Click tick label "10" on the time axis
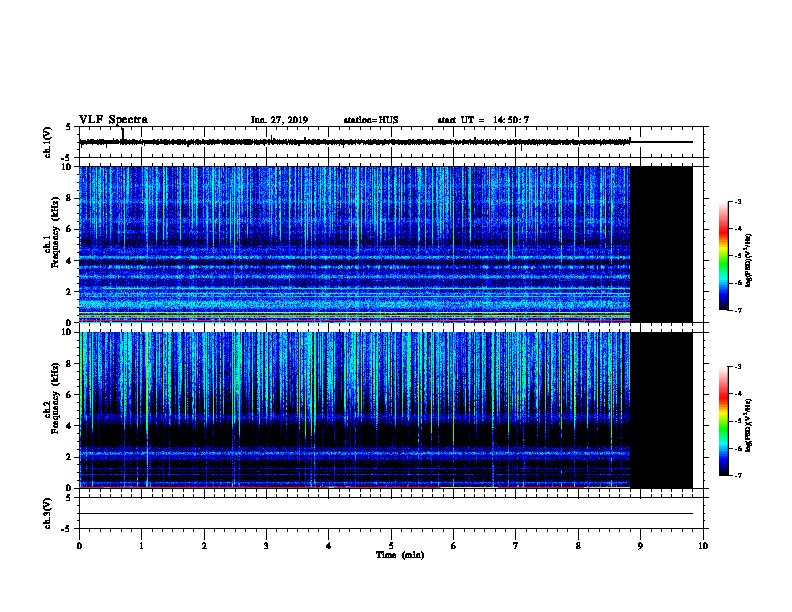The width and height of the screenshot is (792, 612). coord(703,546)
